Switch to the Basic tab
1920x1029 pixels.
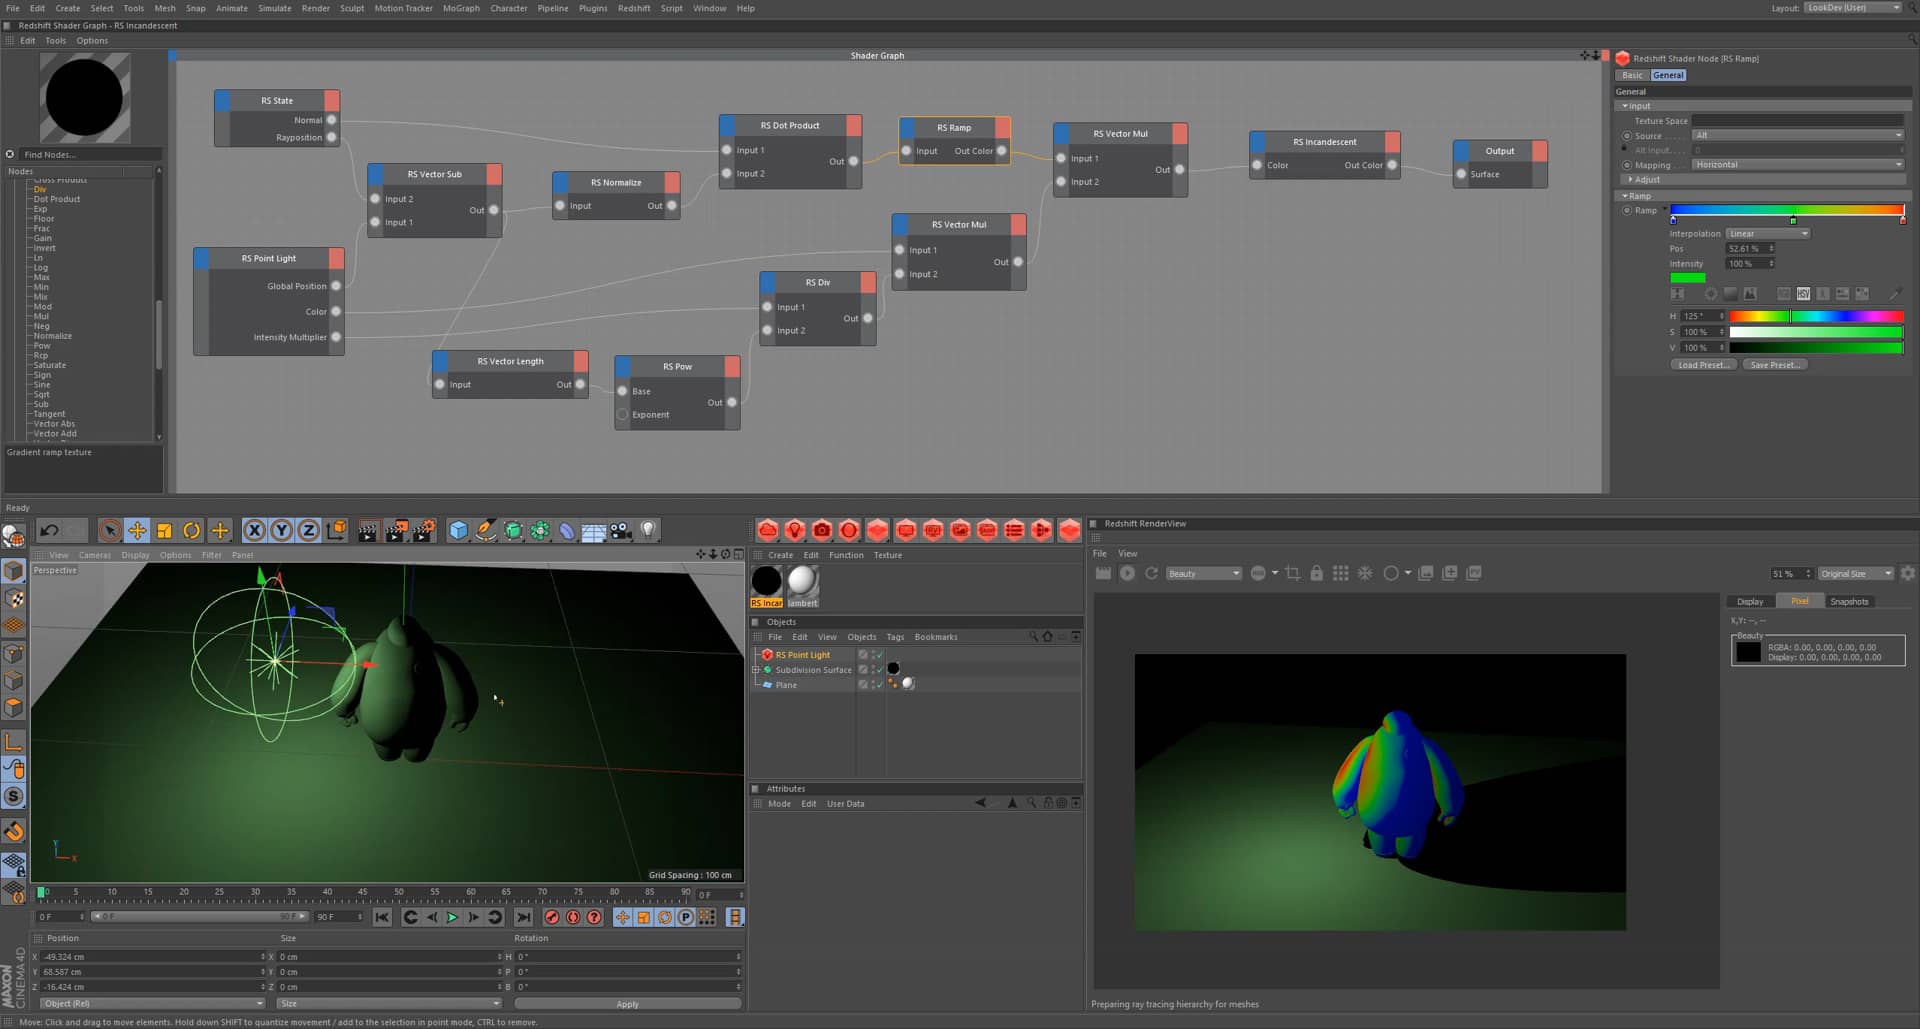coord(1632,75)
